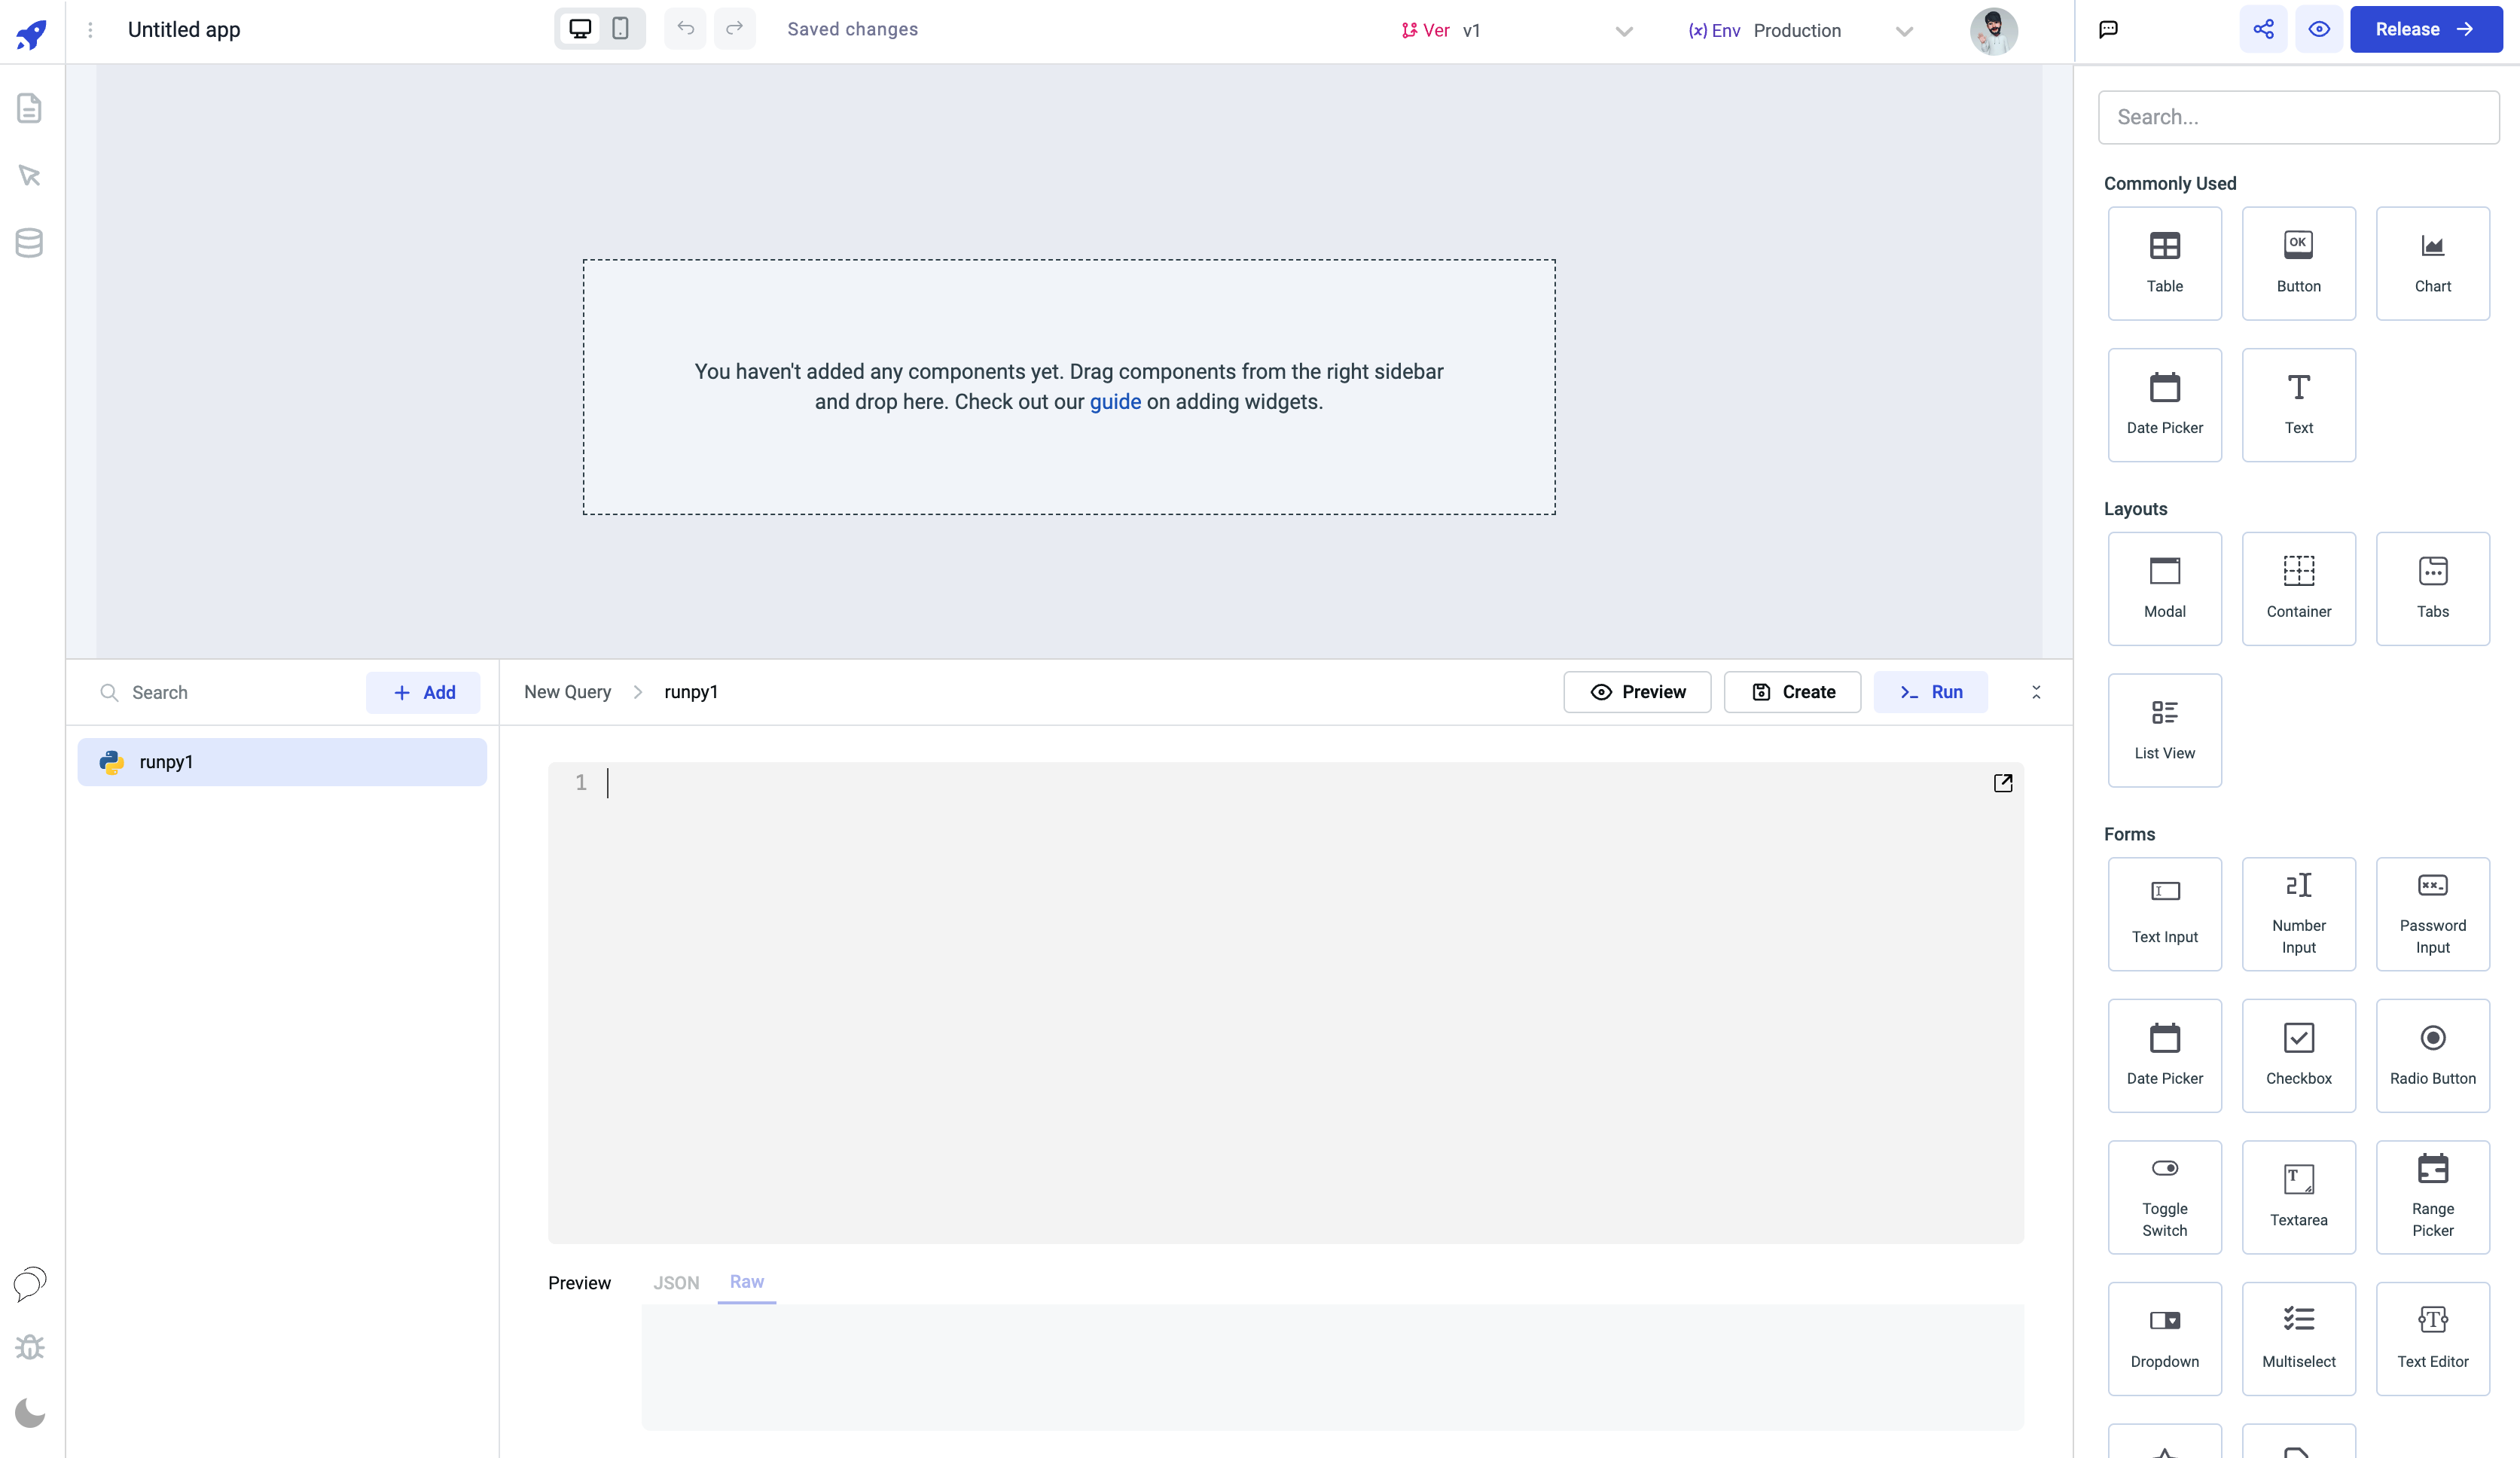Switch to mobile layout view
Viewport: 2520px width, 1458px height.
620,29
